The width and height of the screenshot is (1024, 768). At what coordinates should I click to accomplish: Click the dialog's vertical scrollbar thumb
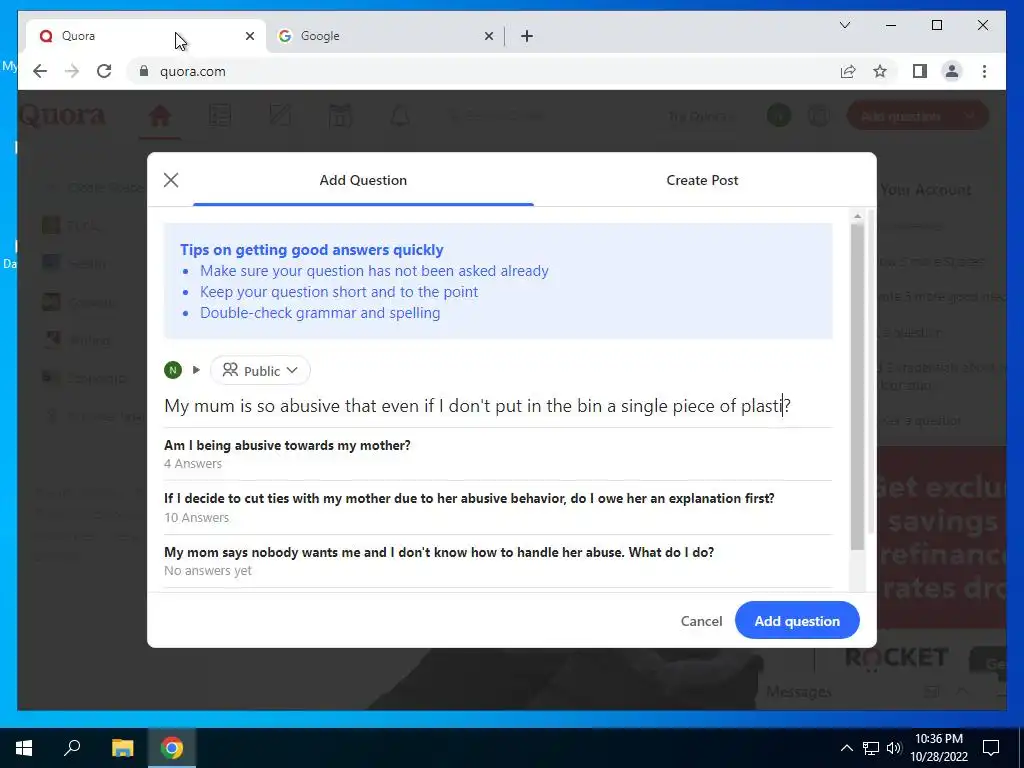[857, 387]
